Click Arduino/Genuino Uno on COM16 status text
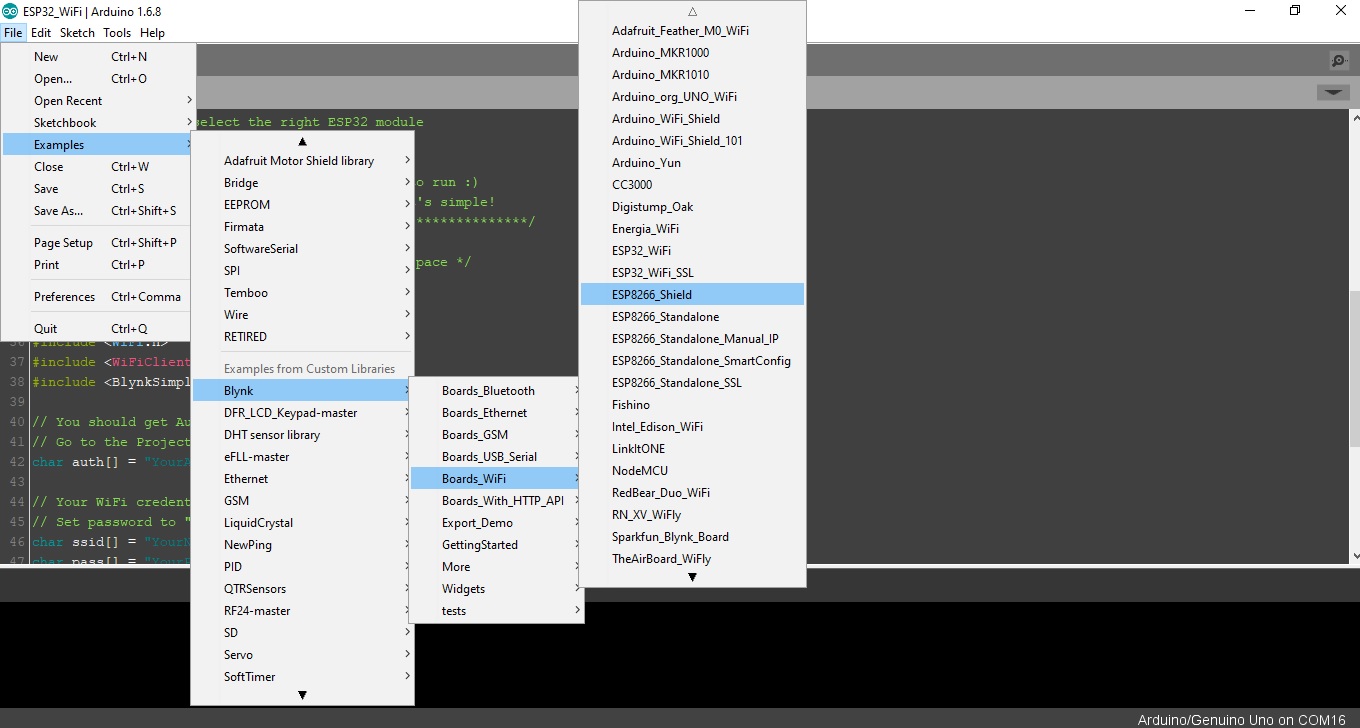 1241,720
